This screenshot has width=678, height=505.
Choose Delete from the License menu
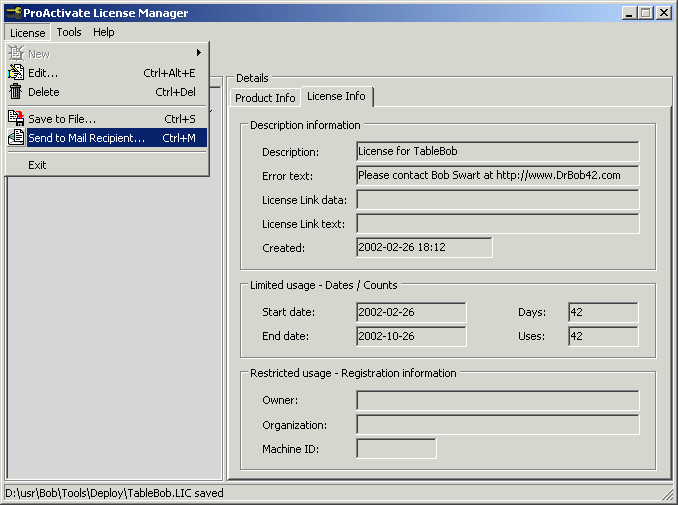(107, 92)
